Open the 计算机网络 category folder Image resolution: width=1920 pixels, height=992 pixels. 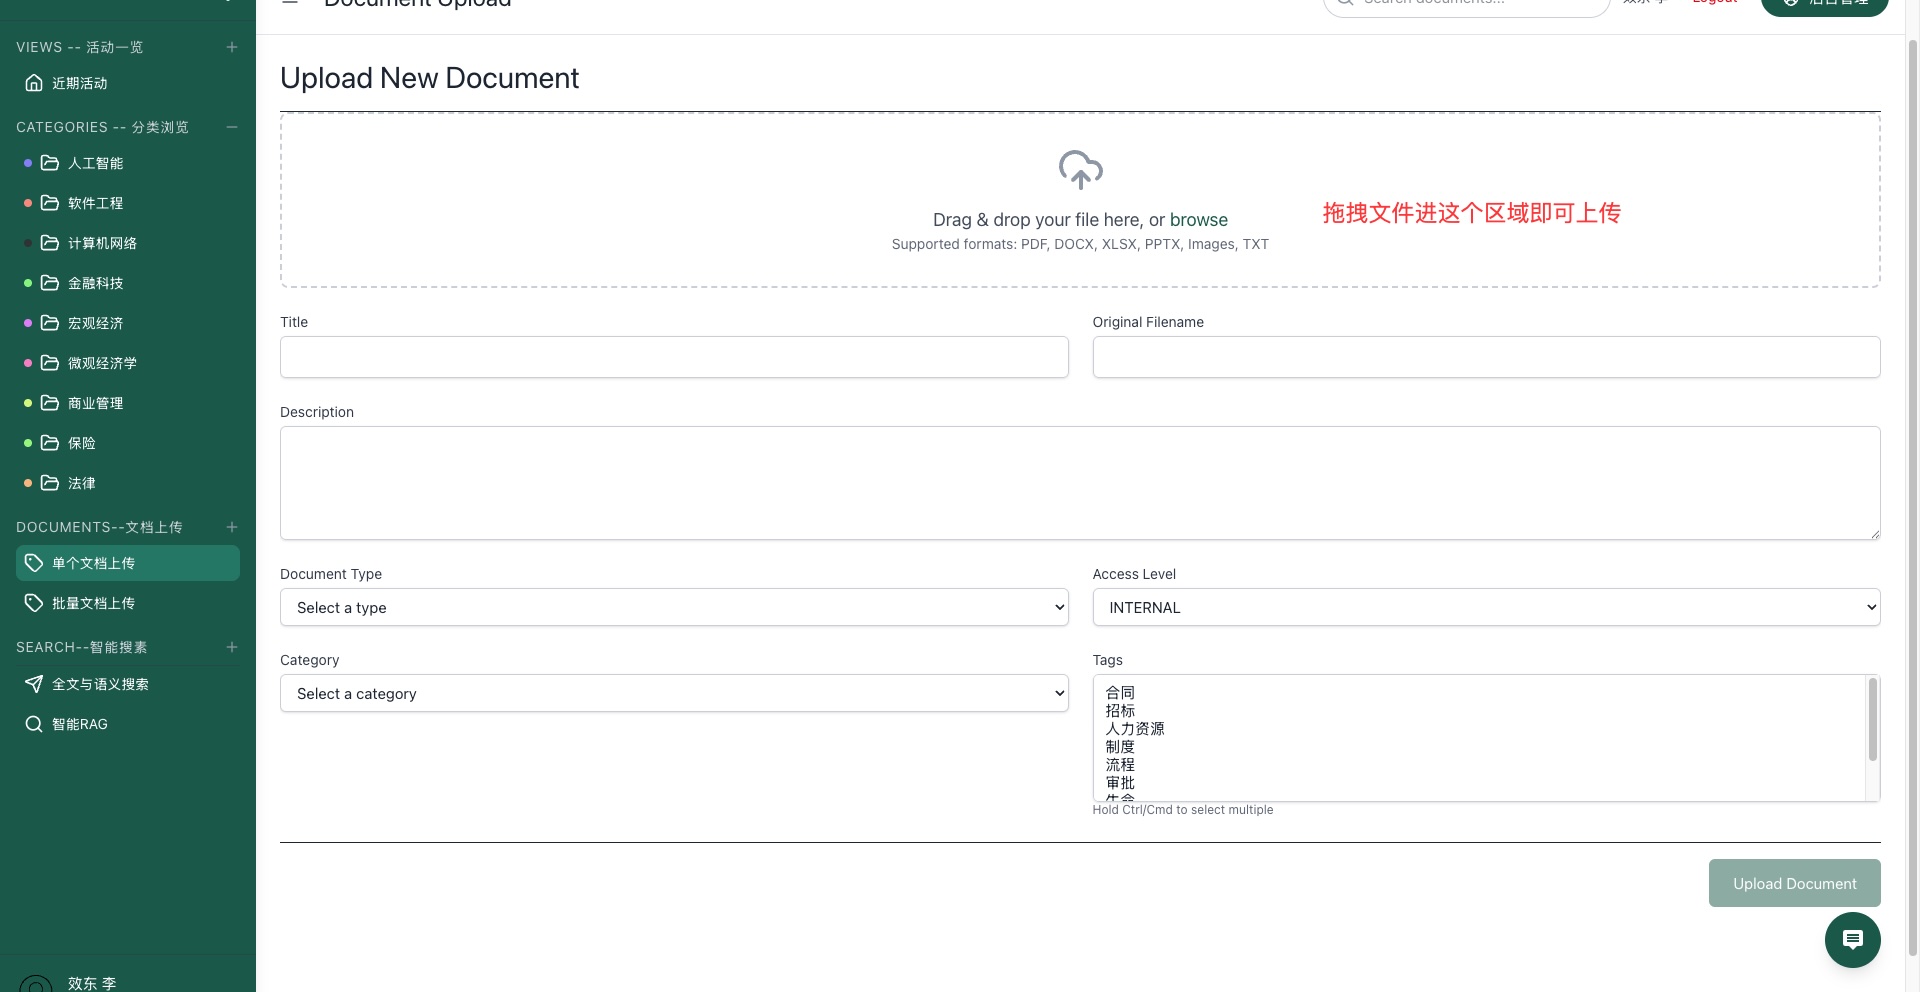click(128, 243)
